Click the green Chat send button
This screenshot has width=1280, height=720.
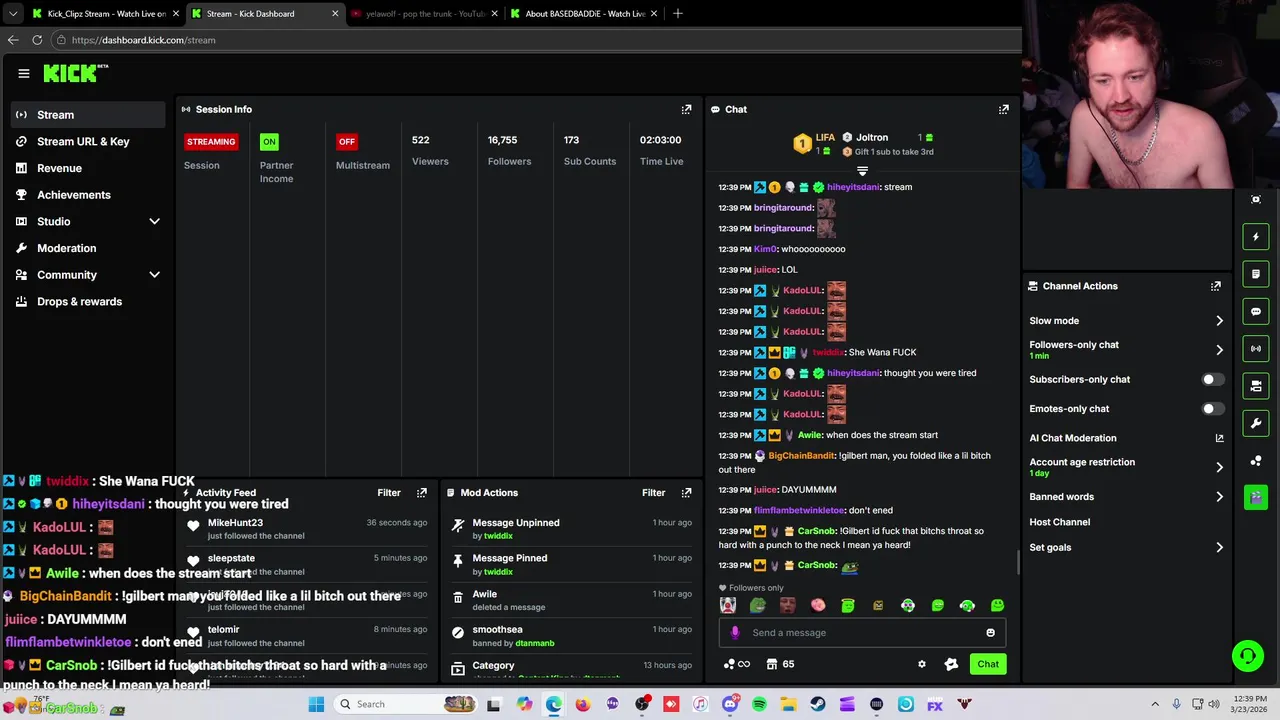[988, 664]
